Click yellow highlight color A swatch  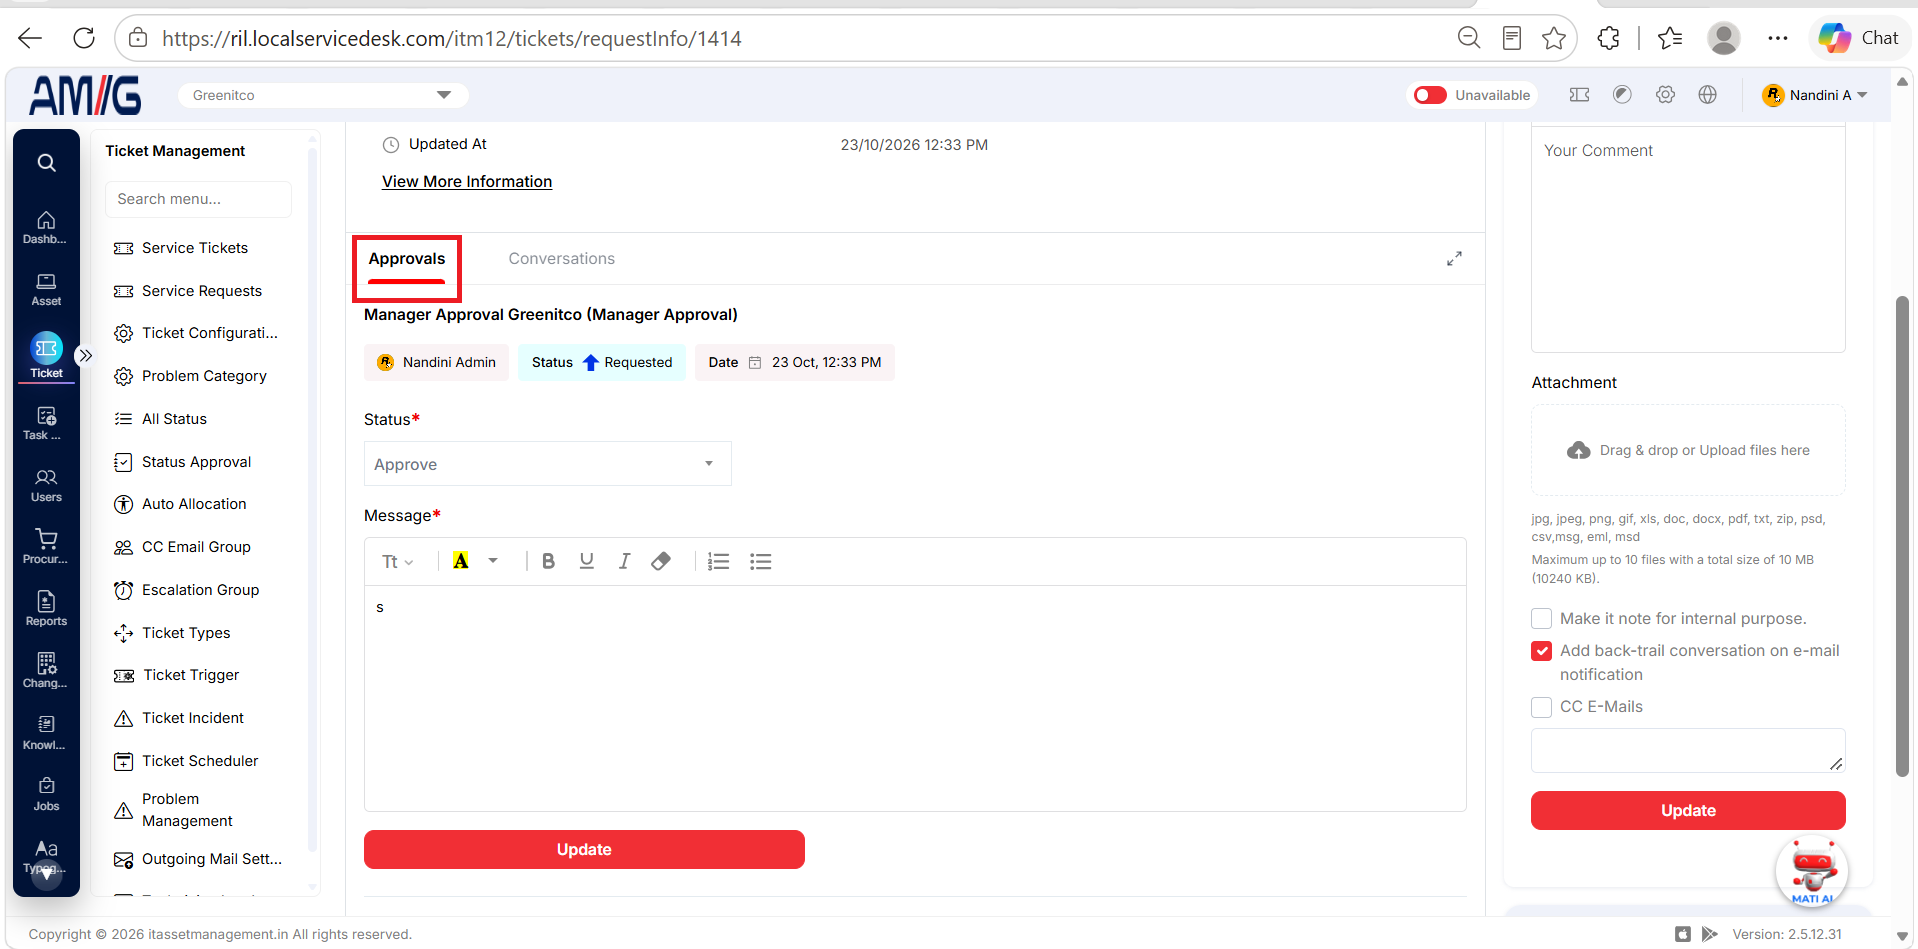tap(461, 561)
